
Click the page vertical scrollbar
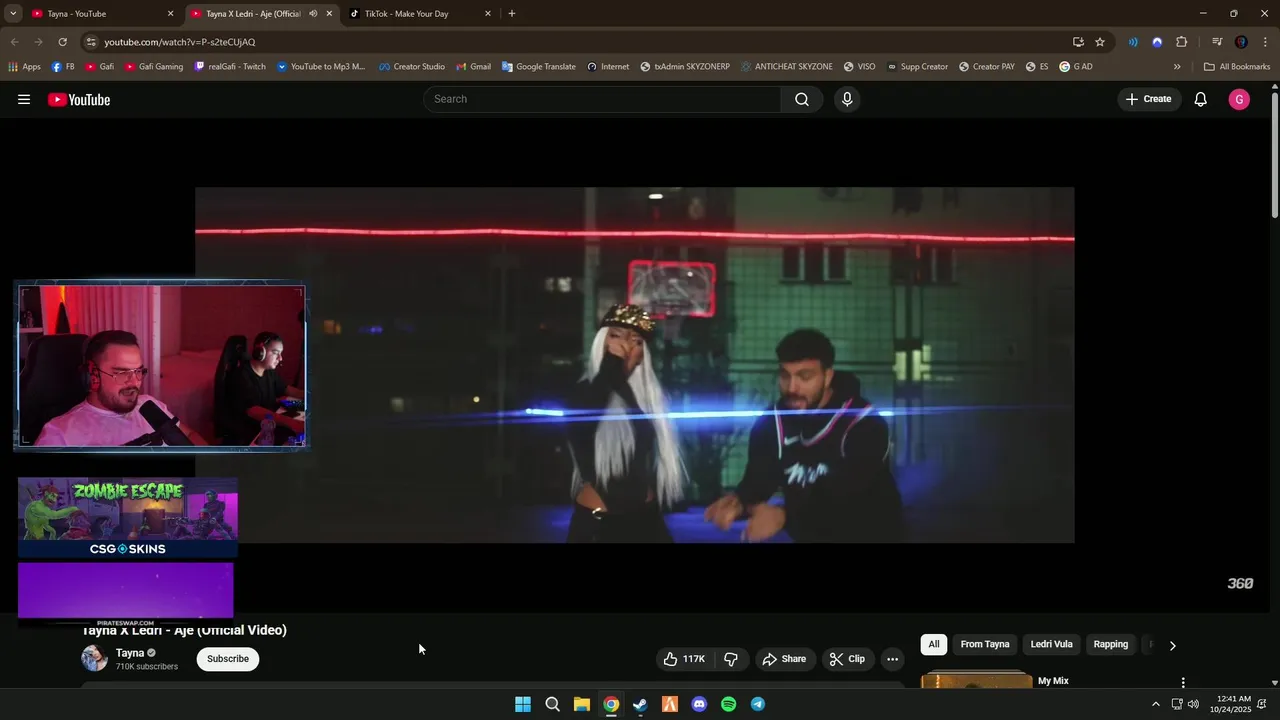(x=1274, y=155)
